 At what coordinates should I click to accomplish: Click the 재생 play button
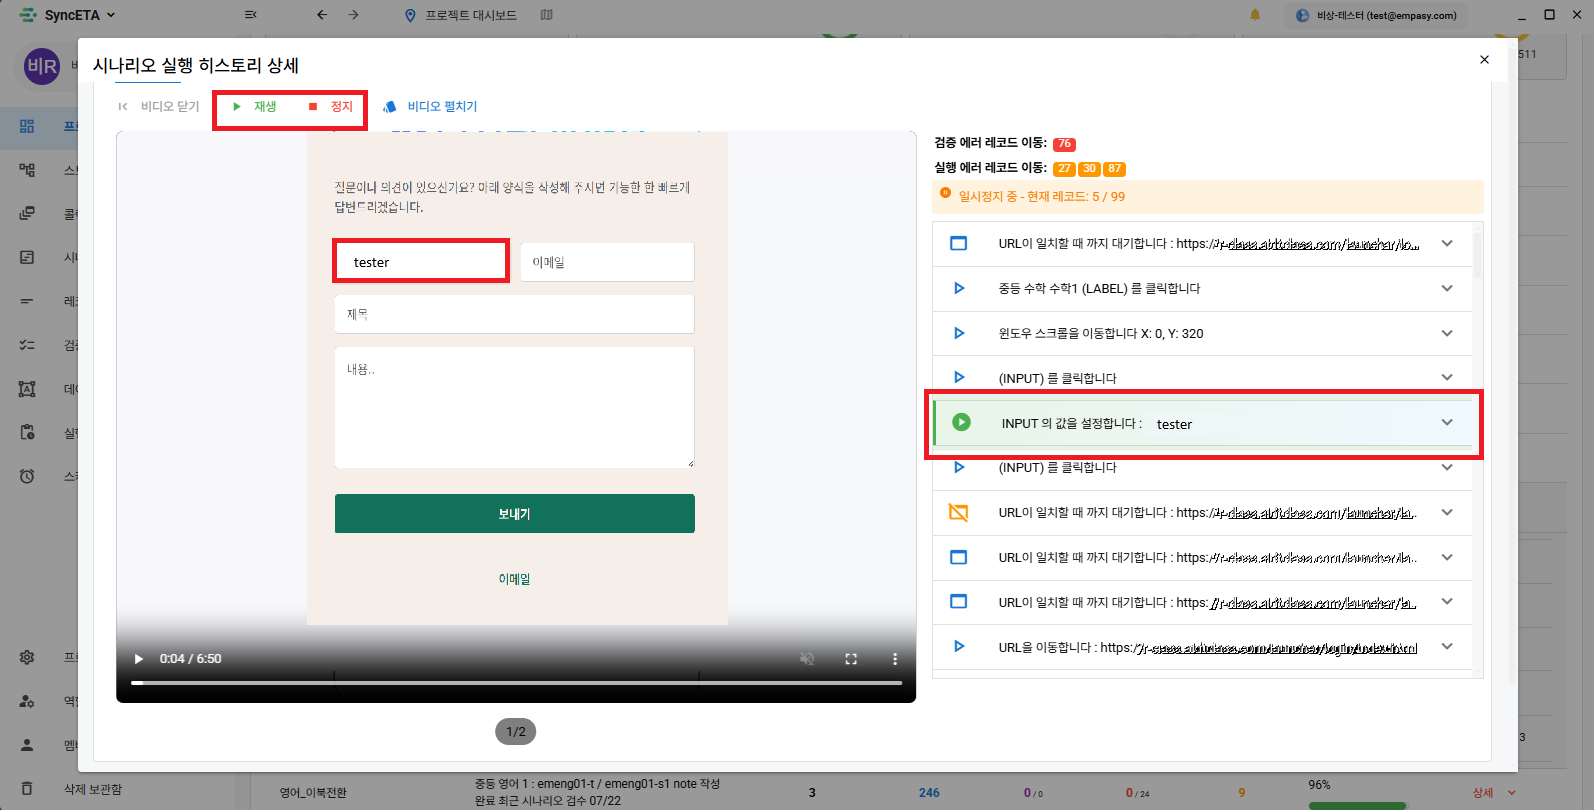point(255,107)
